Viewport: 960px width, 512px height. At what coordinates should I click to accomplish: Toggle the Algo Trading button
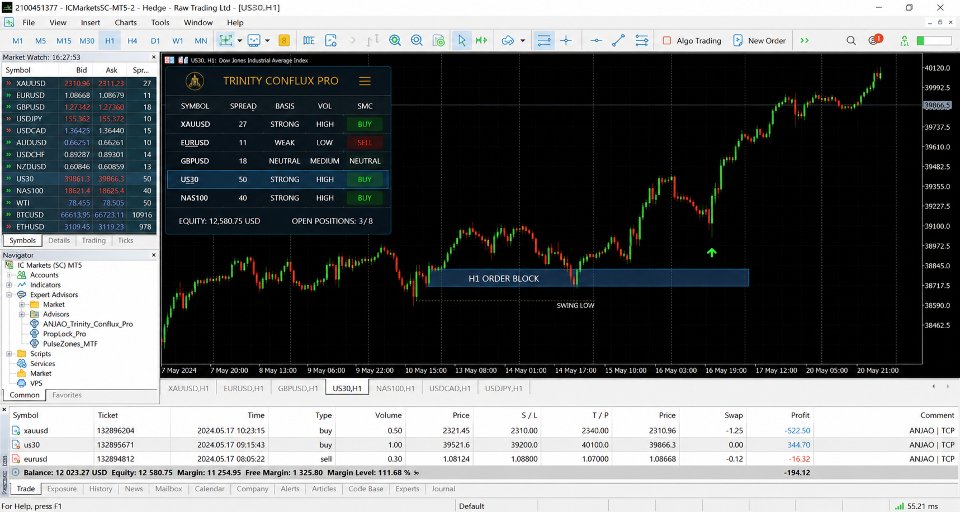[x=691, y=40]
